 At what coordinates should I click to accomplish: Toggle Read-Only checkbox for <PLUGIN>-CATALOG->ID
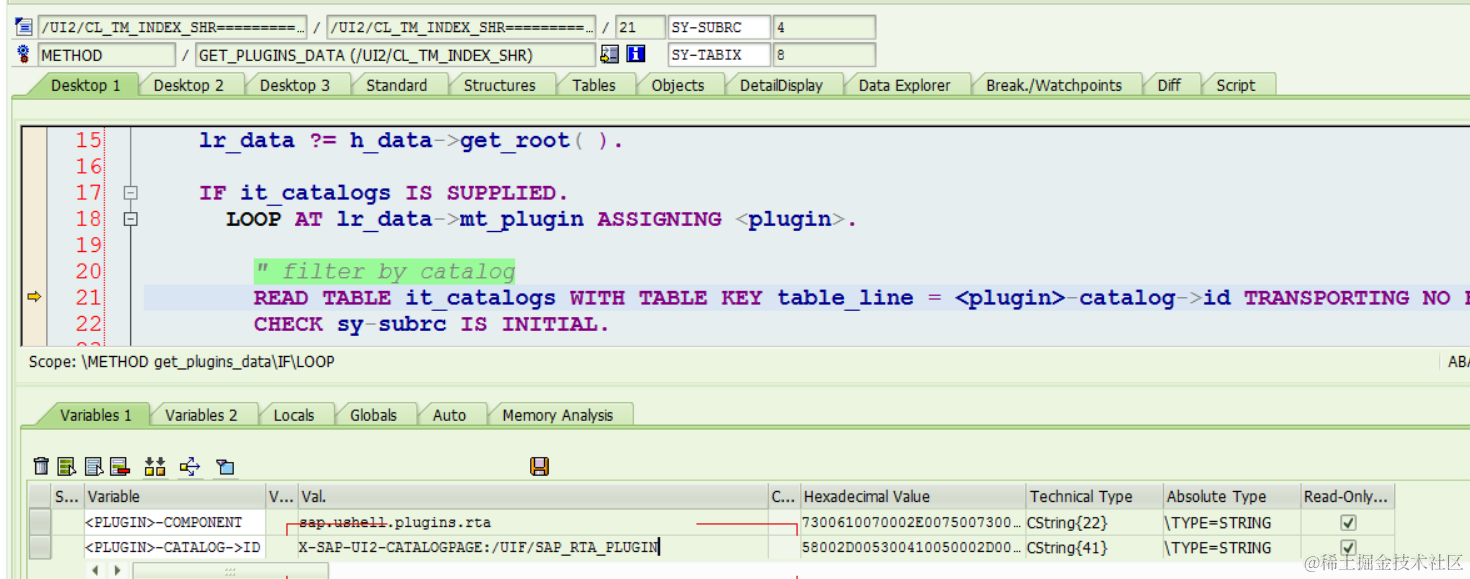pos(1348,547)
